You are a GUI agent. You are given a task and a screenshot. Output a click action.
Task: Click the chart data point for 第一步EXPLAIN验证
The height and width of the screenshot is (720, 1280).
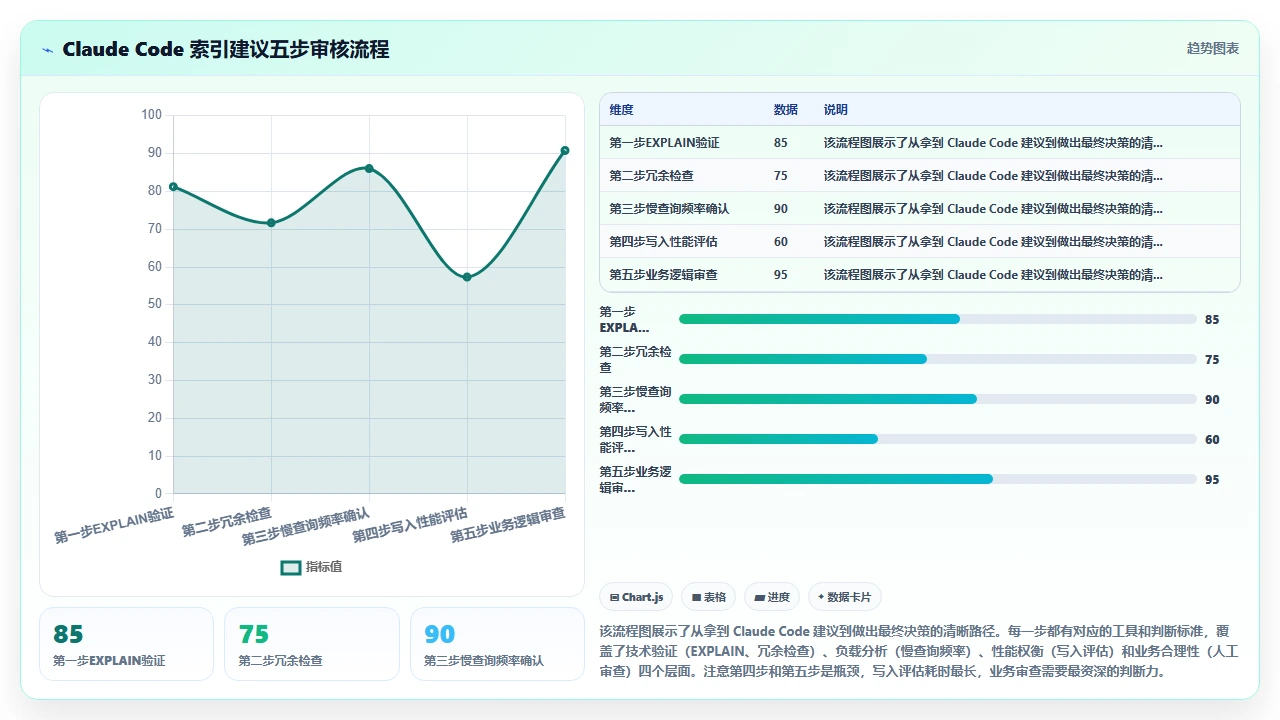(173, 187)
